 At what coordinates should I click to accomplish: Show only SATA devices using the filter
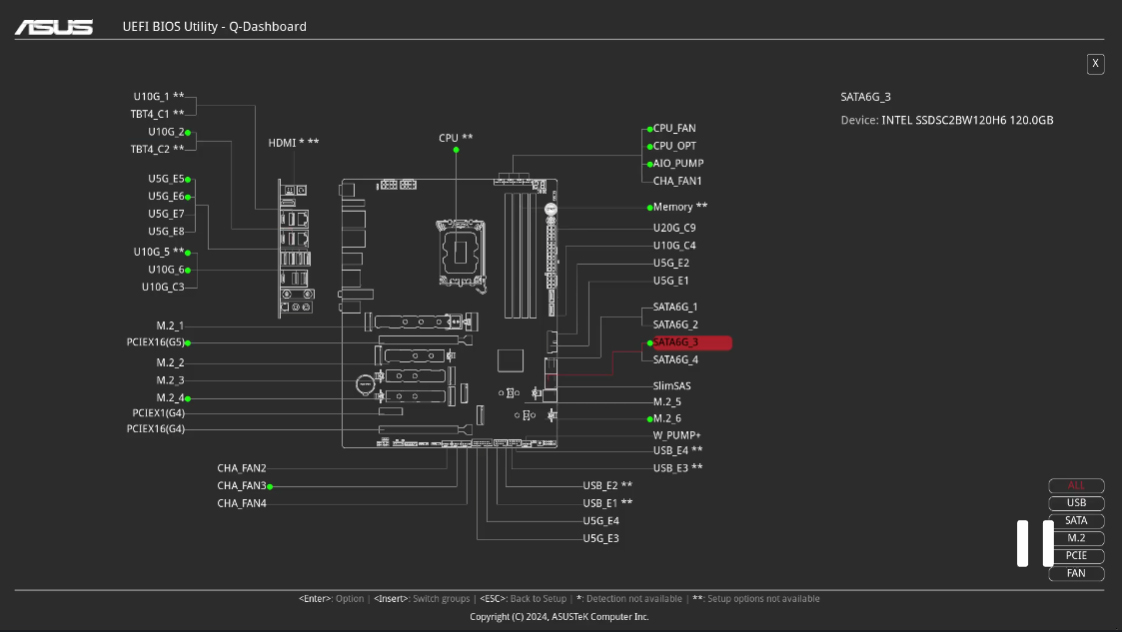click(1076, 520)
